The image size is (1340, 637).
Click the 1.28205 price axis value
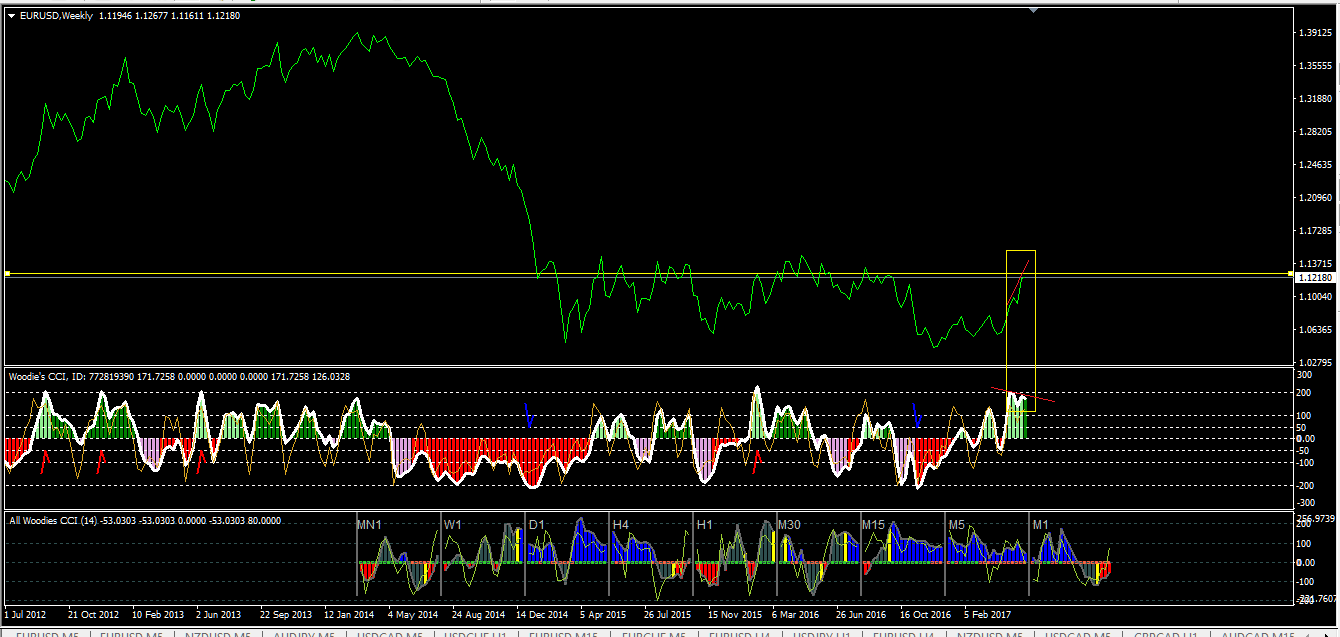(1316, 132)
